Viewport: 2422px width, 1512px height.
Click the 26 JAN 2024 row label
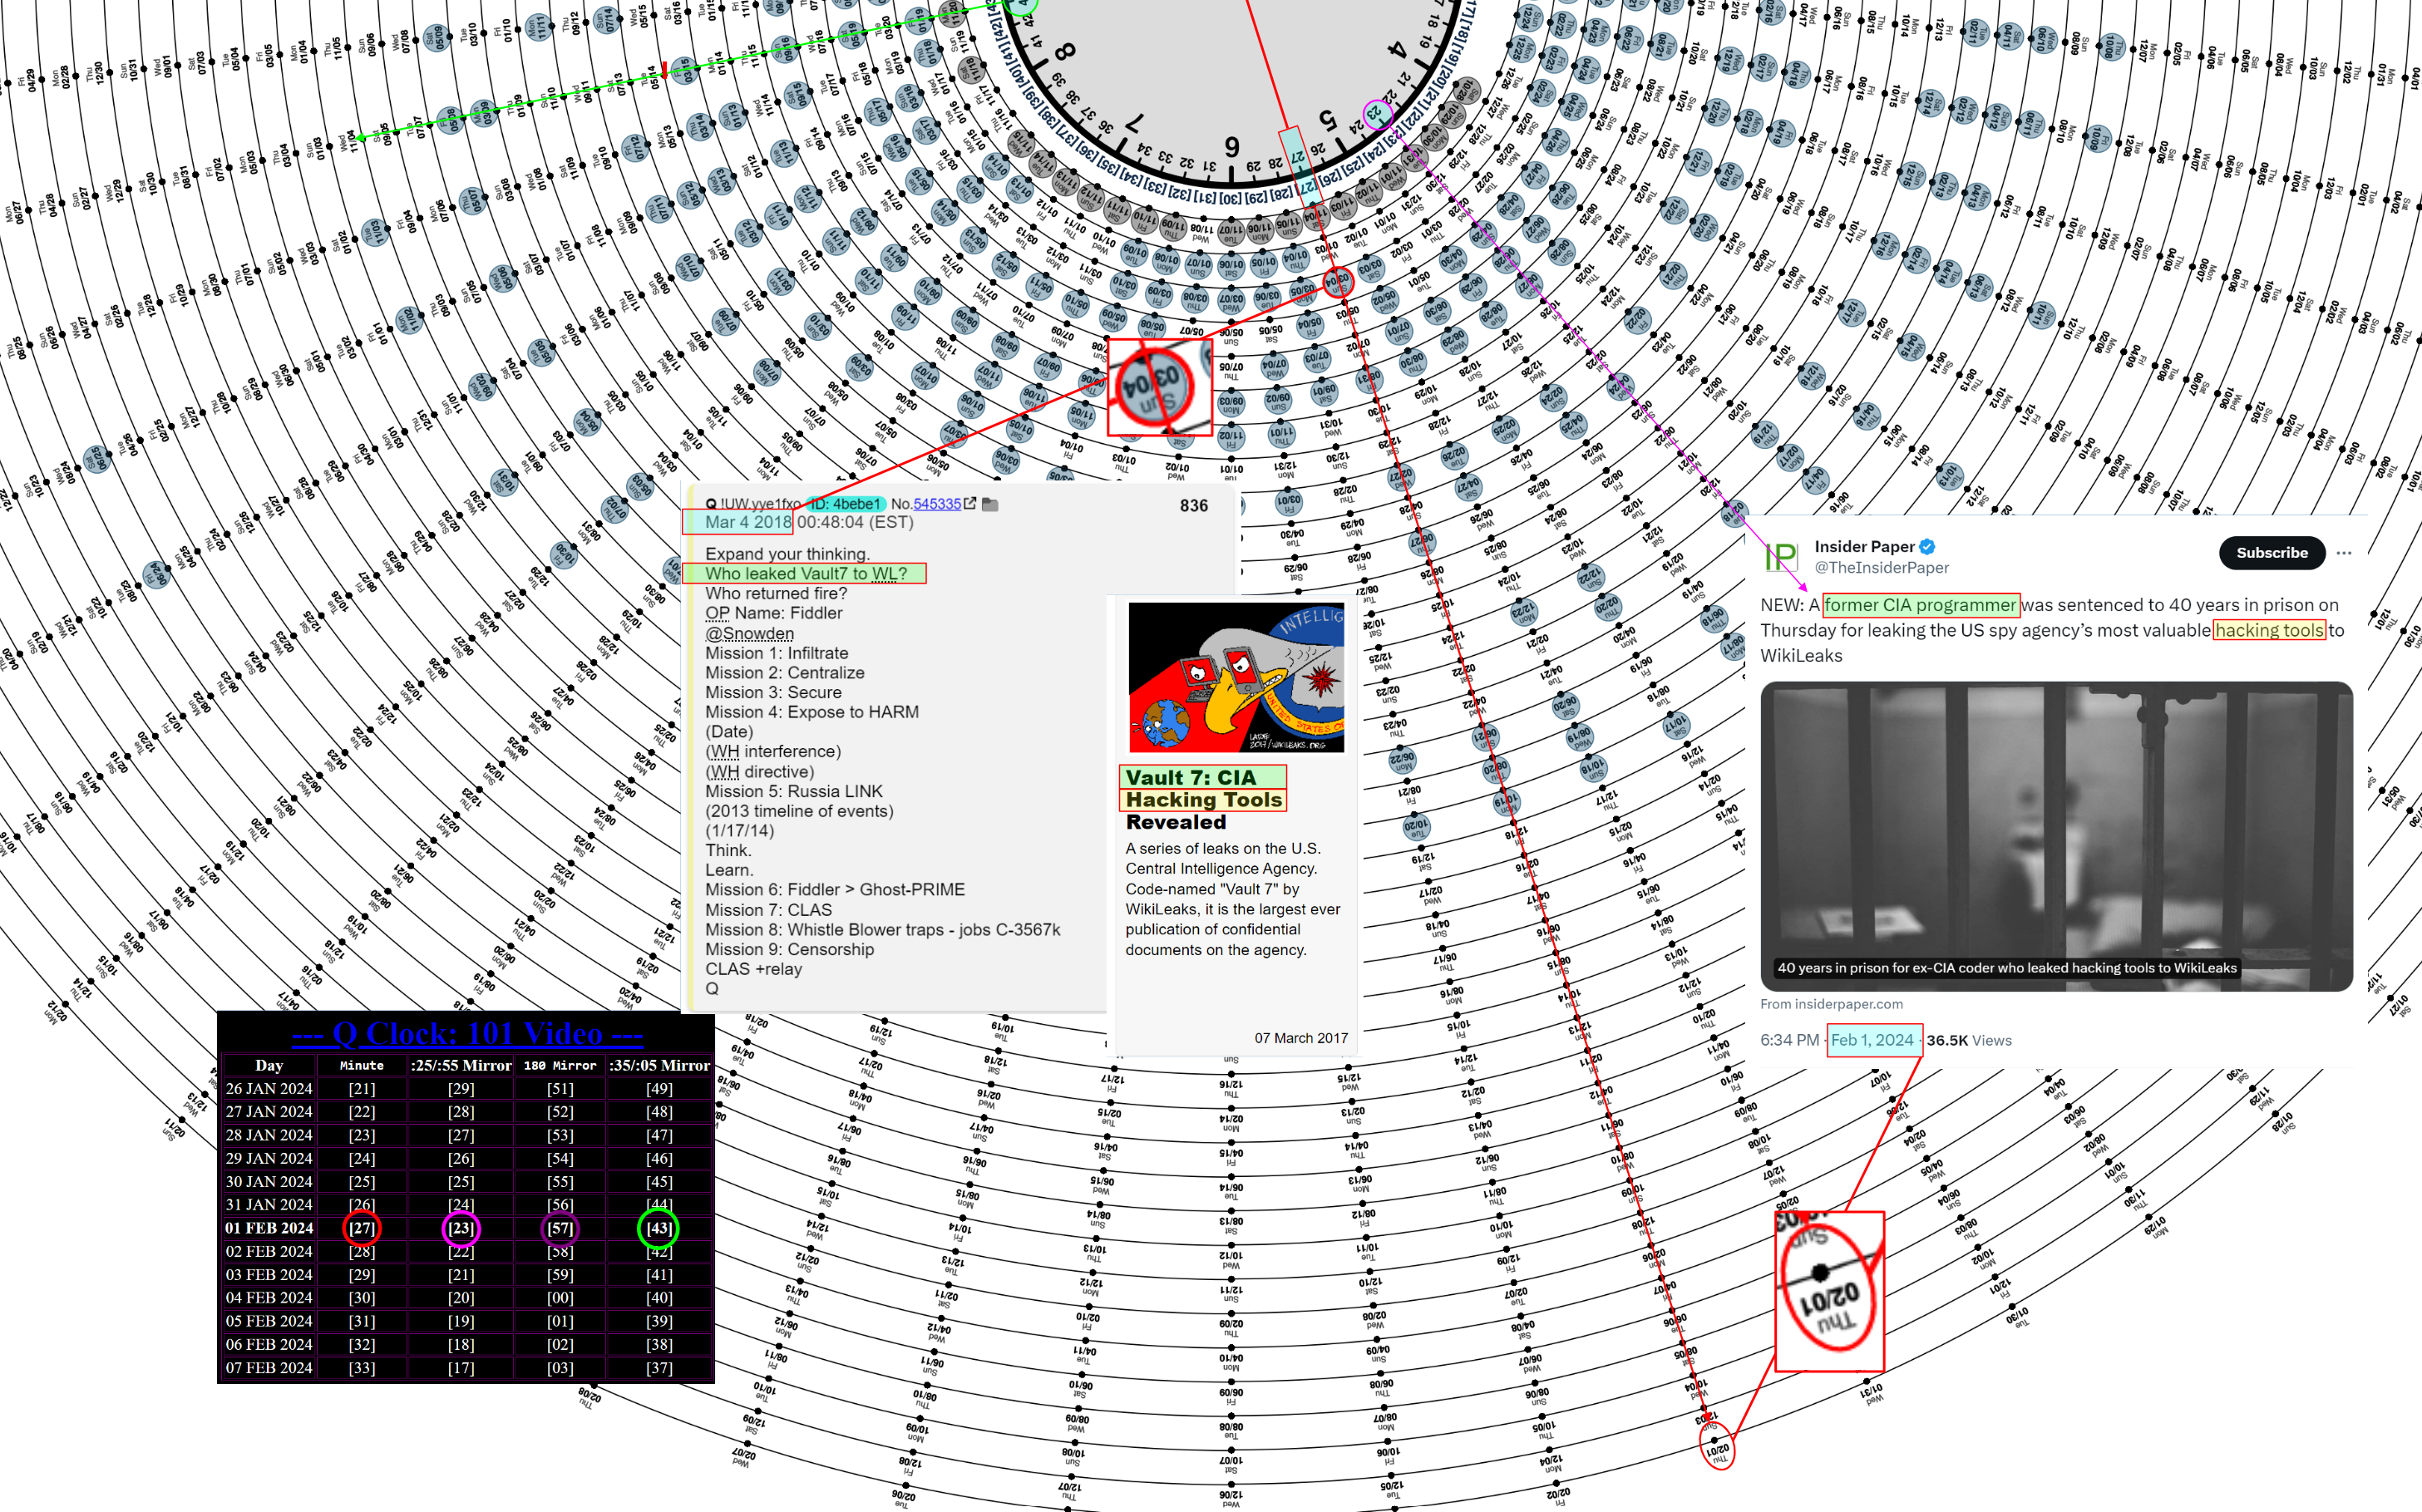269,1088
